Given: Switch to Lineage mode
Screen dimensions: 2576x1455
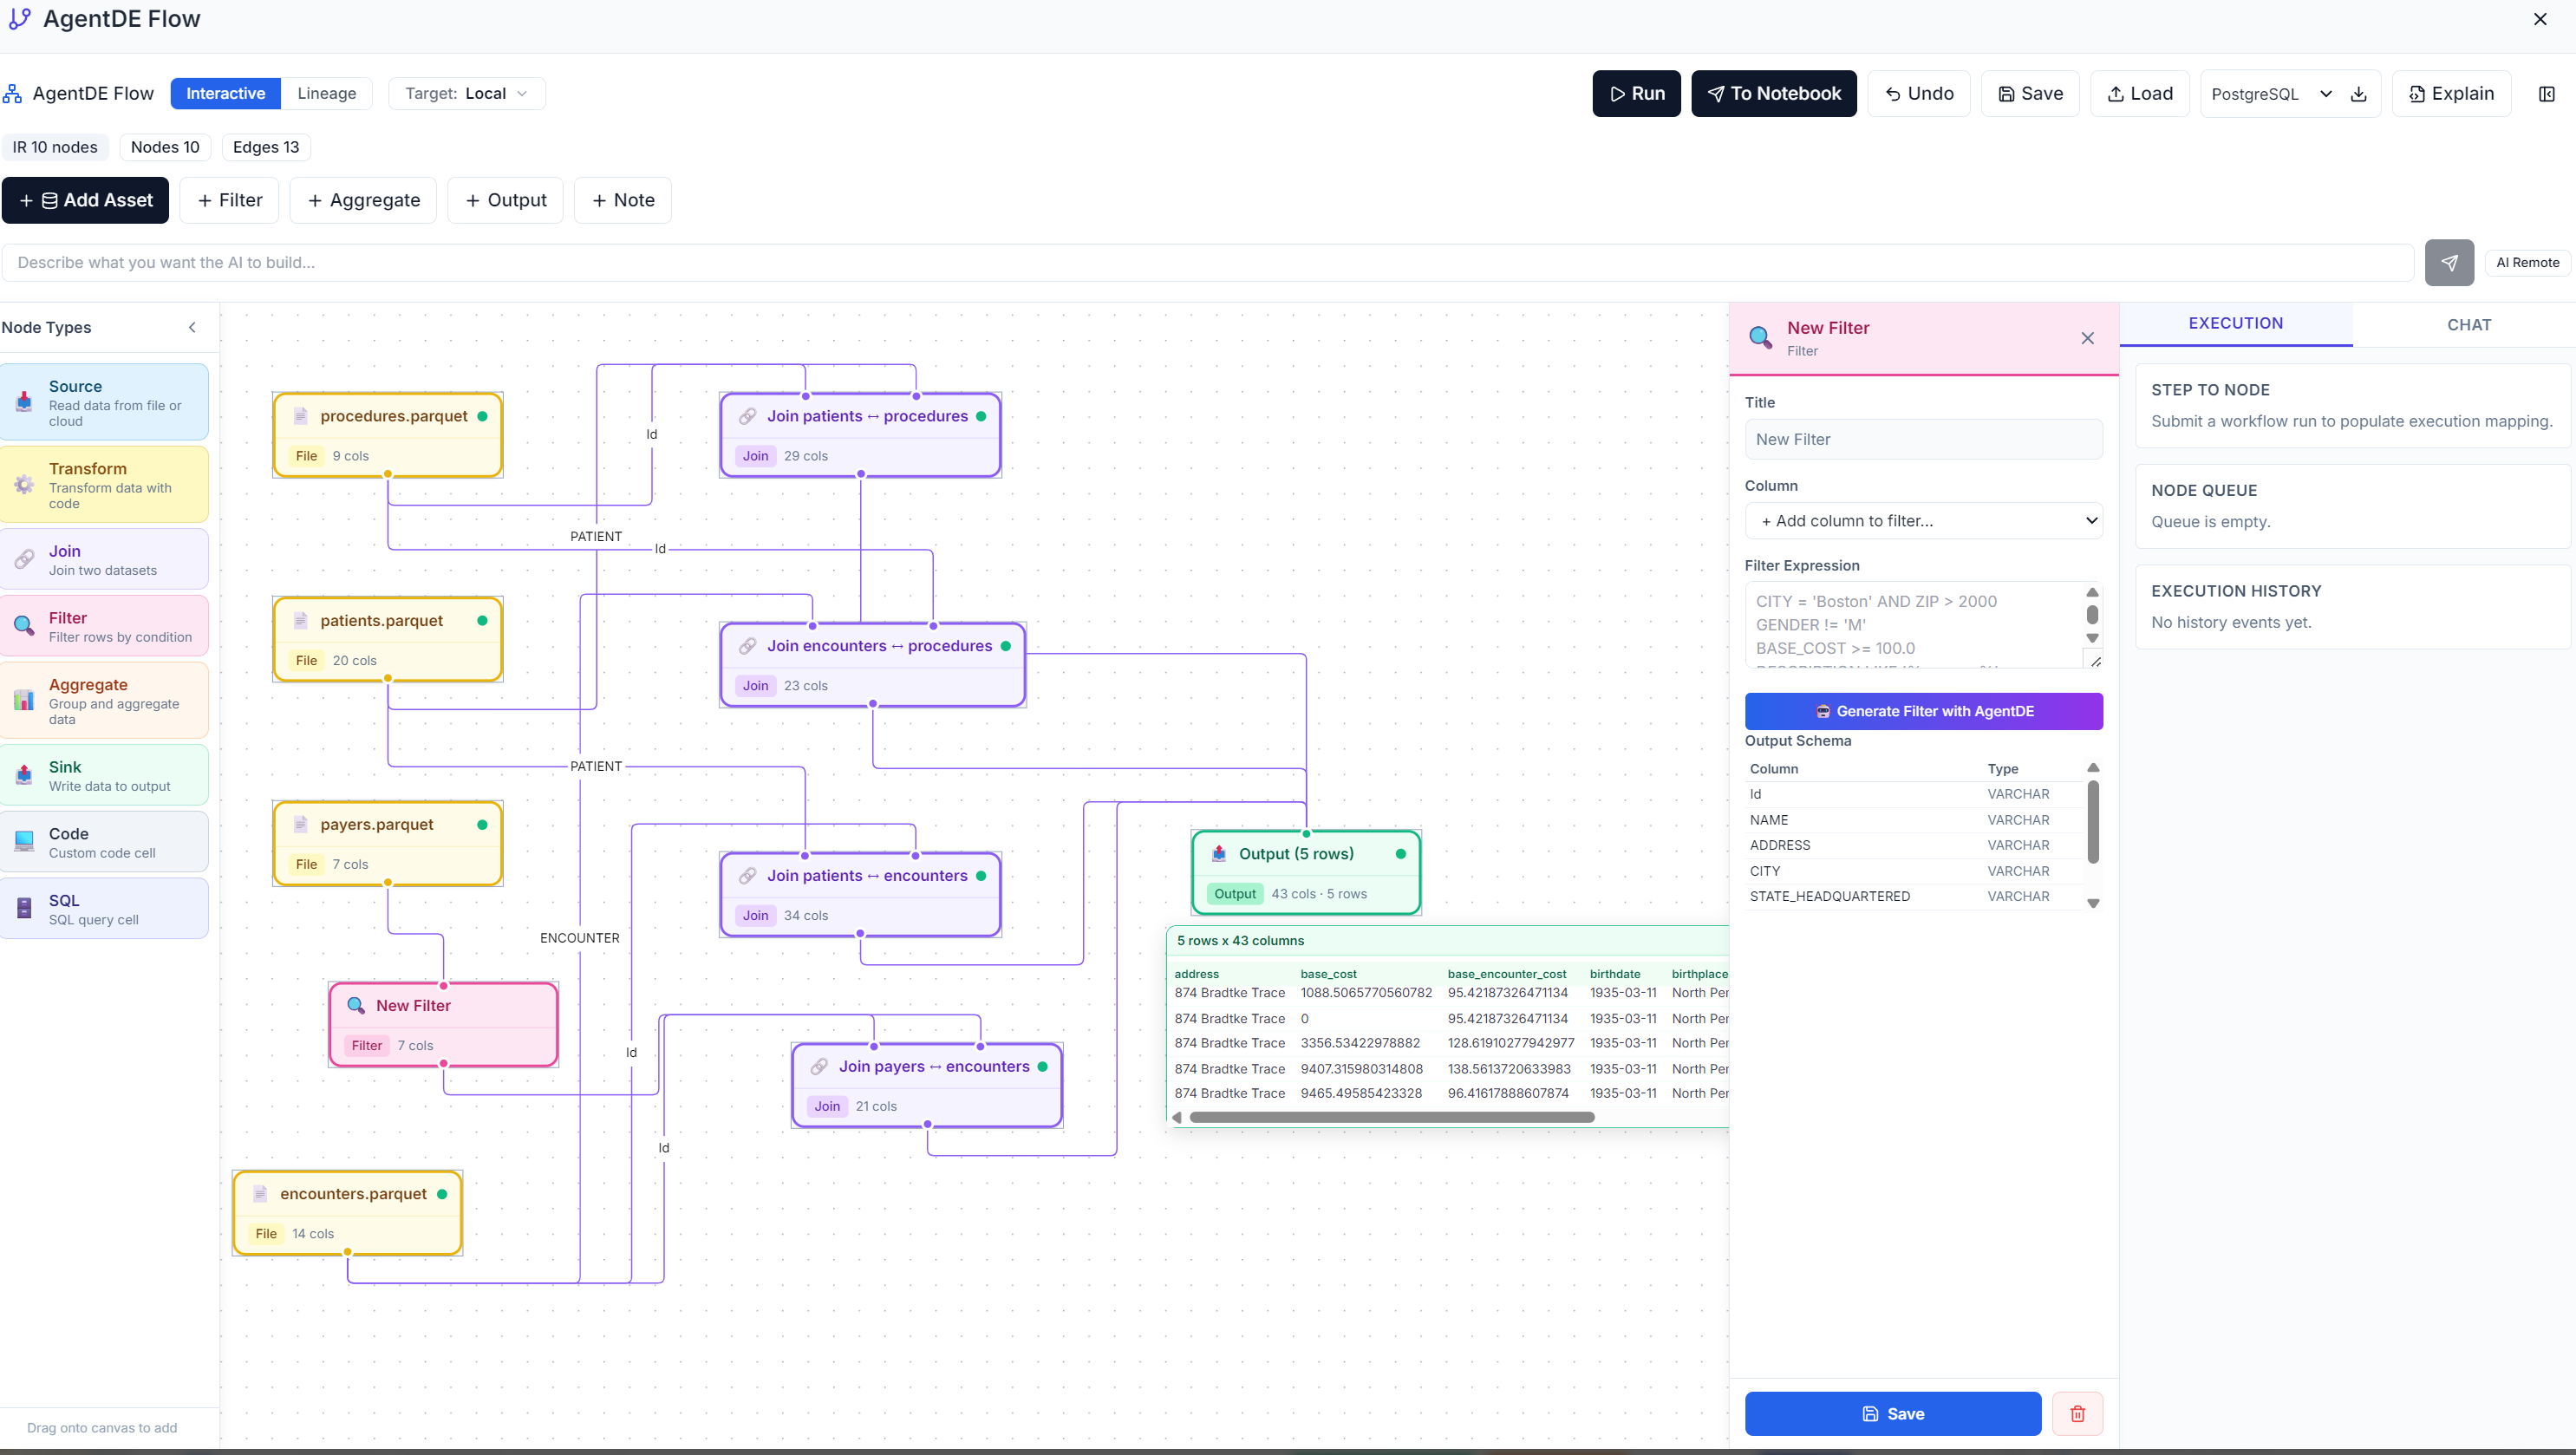Looking at the screenshot, I should [326, 93].
